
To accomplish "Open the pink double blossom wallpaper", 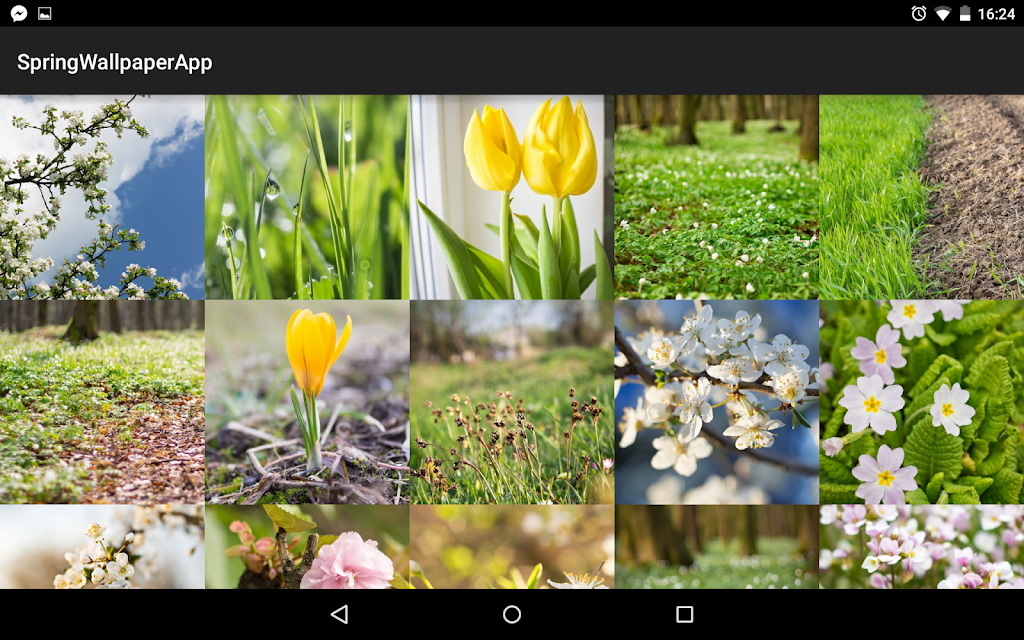I will (307, 547).
